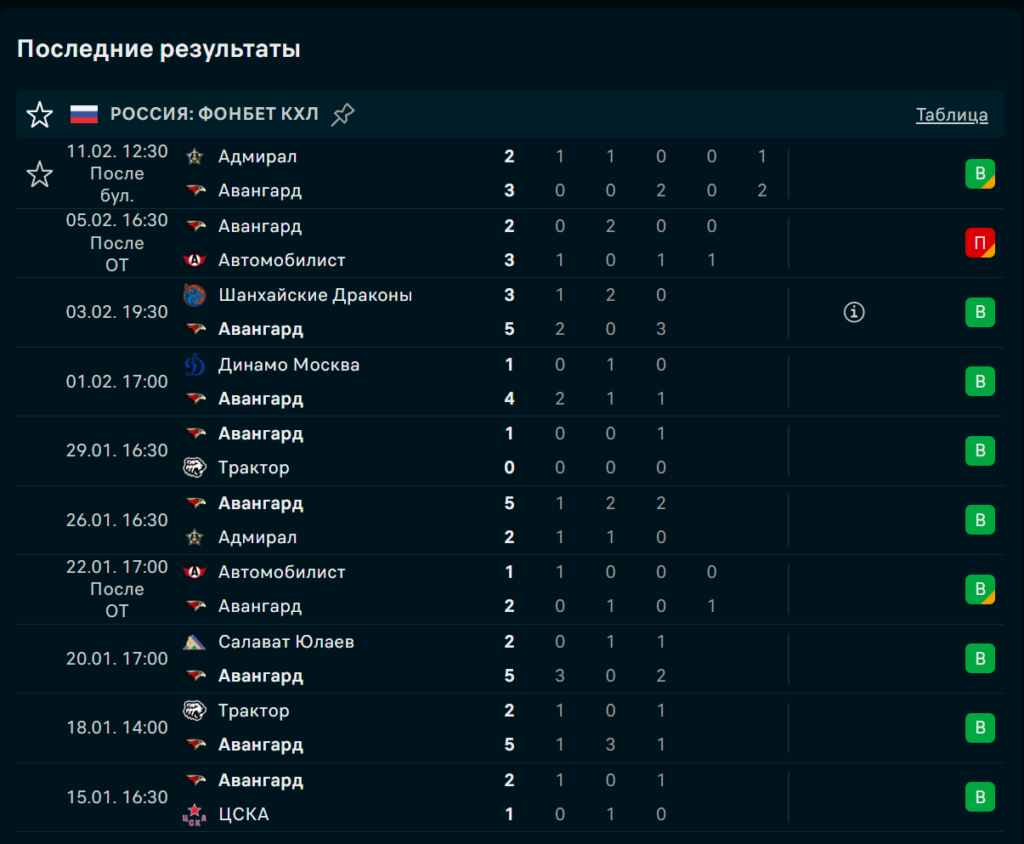Screen dimensions: 1024x844
Task: Click the Автомобилист logo in 22.01 match
Action: (195, 573)
